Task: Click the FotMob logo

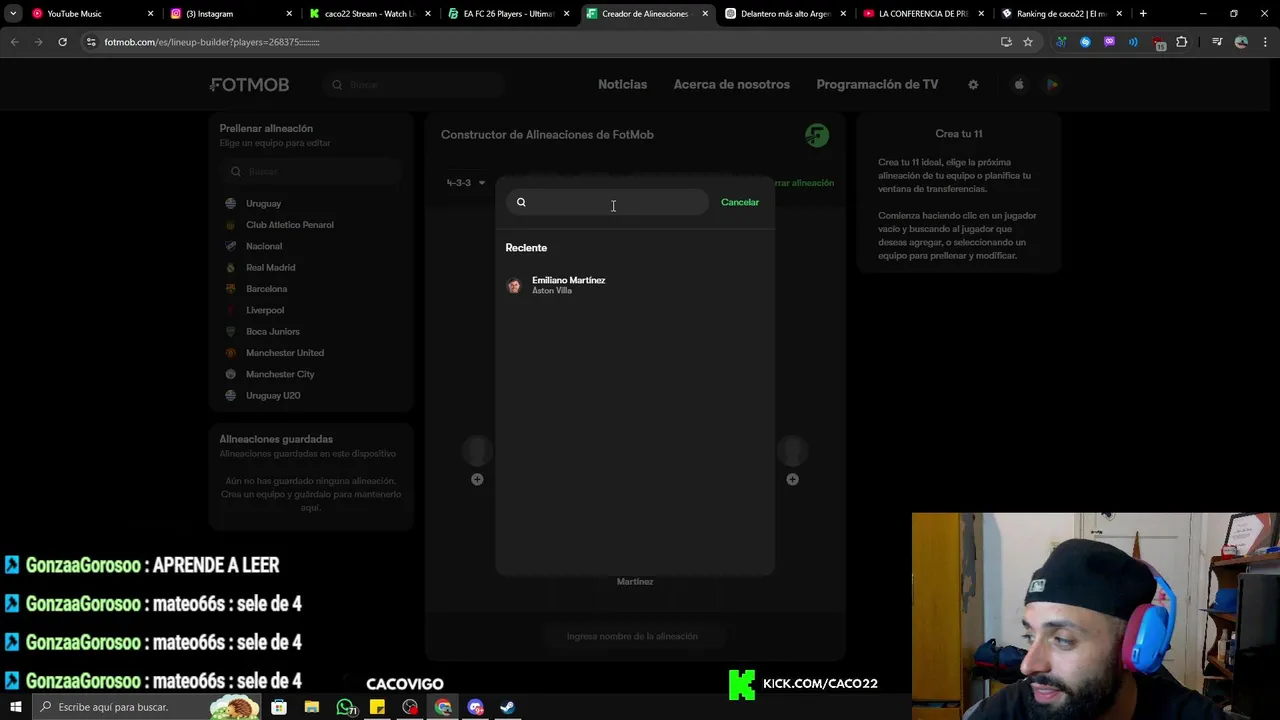Action: 250,85
